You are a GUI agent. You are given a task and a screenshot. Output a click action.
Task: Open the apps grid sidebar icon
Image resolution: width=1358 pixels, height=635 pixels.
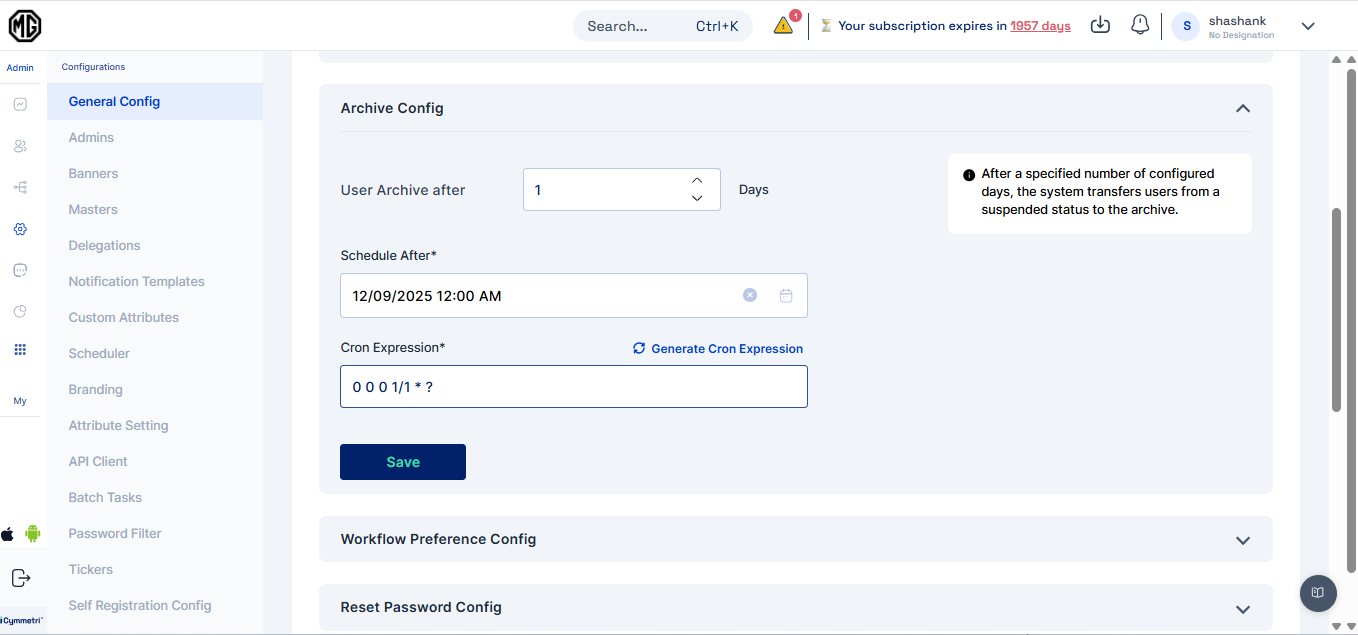20,350
